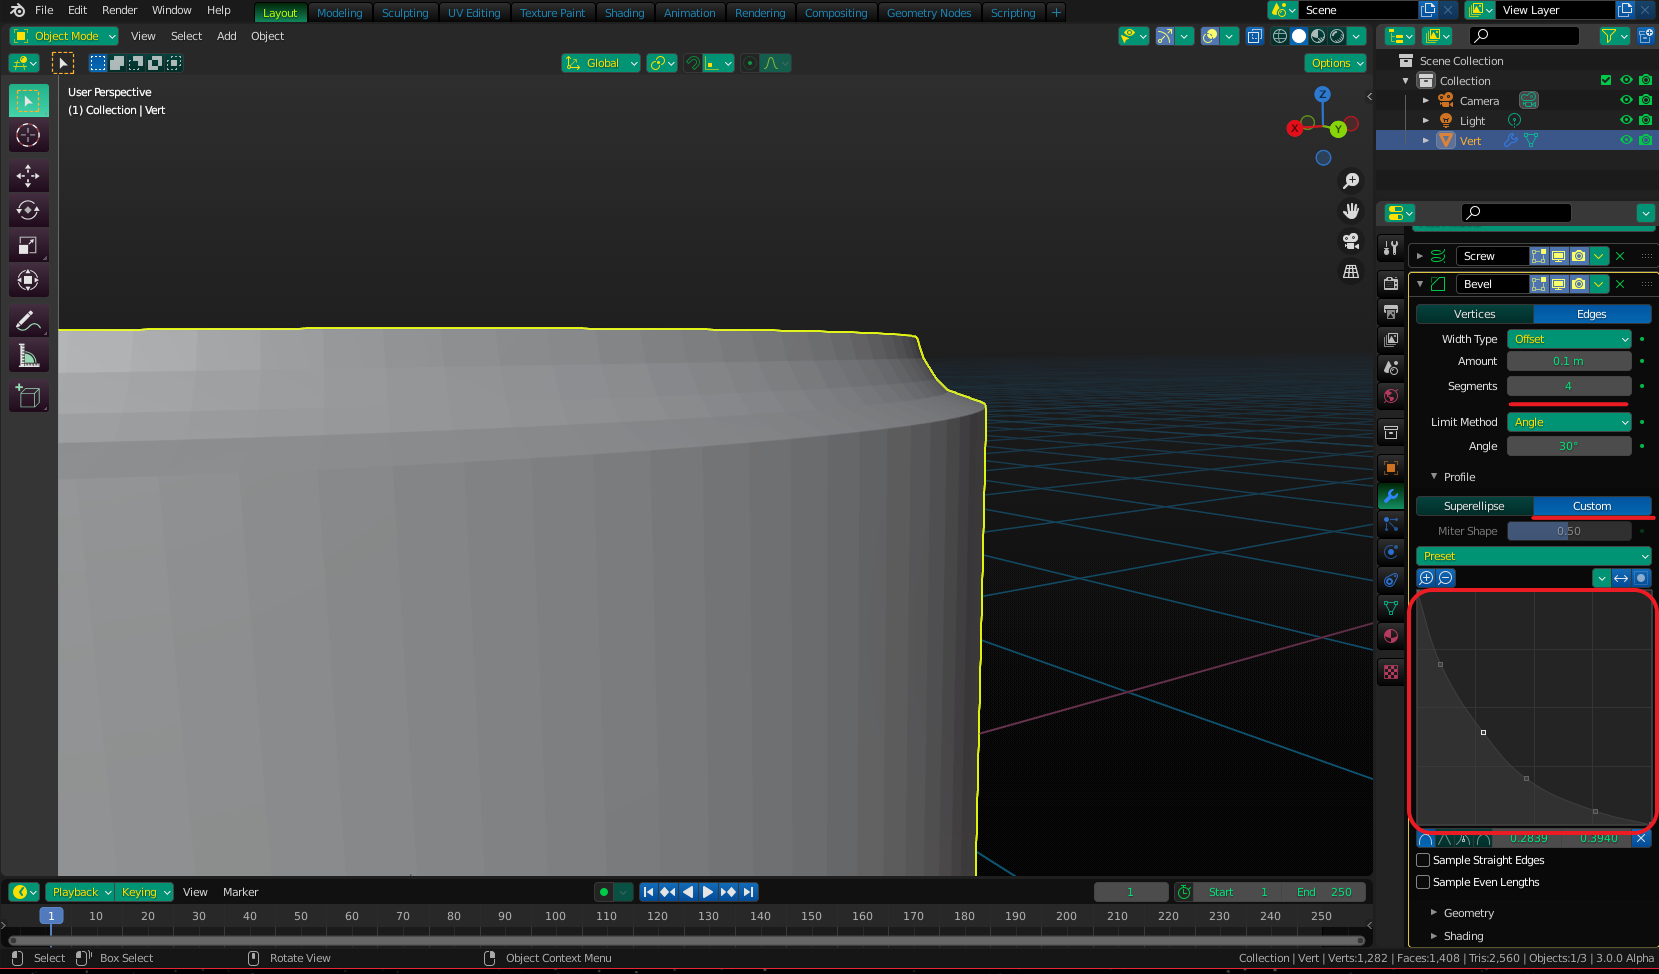Image resolution: width=1659 pixels, height=974 pixels.
Task: Remove the Bevel modifier
Action: (x=1621, y=284)
